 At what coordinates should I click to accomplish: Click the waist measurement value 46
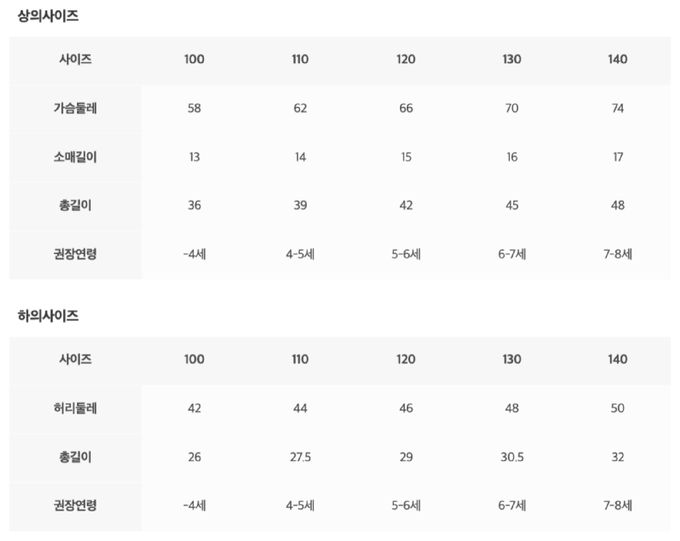(x=406, y=408)
